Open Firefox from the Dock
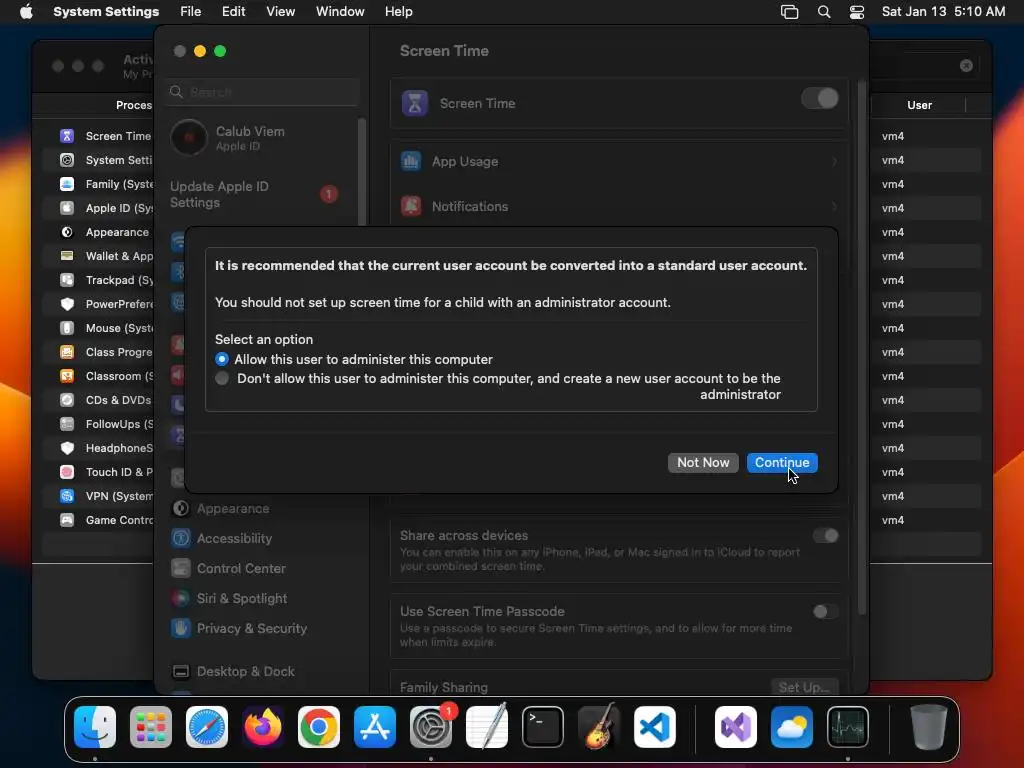 pyautogui.click(x=263, y=727)
